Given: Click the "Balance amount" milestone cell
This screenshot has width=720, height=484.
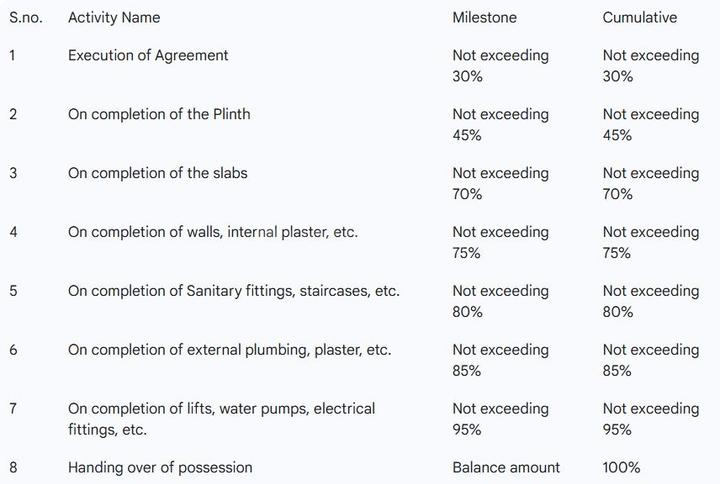Looking at the screenshot, I should (x=506, y=467).
